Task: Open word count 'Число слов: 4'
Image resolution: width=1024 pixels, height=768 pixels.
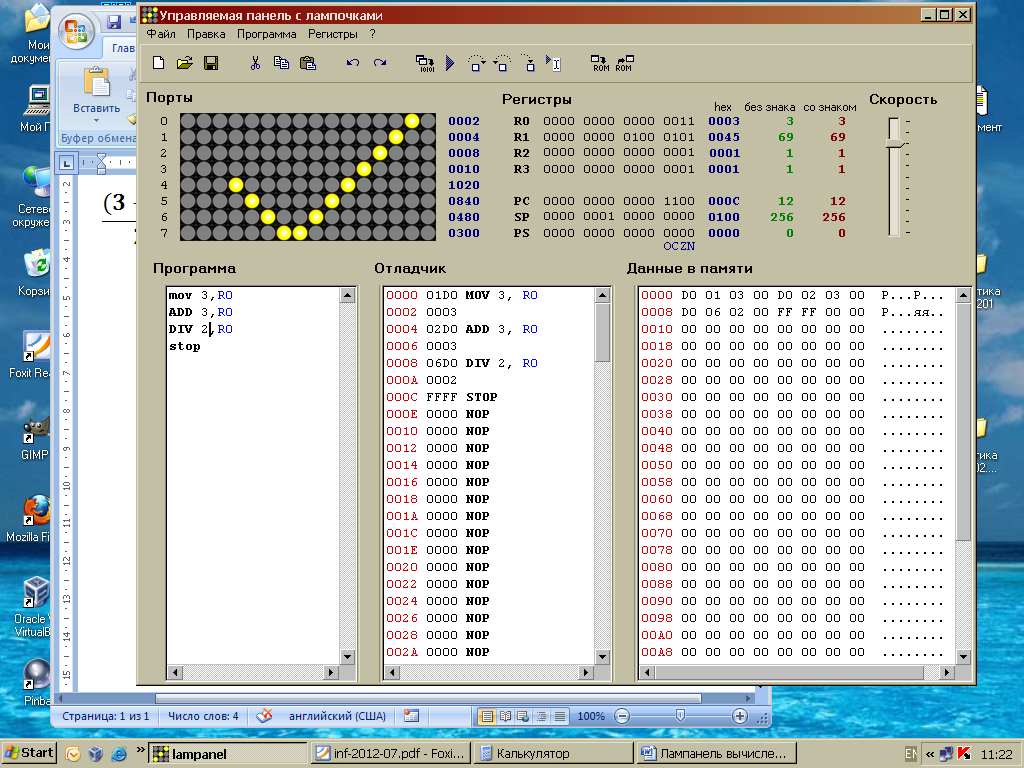Action: click(203, 716)
